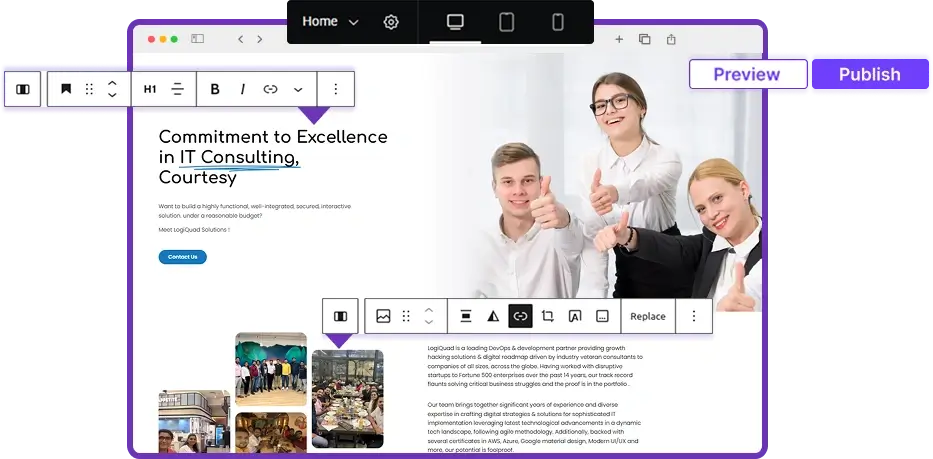Click the image block type icon

coord(383,316)
